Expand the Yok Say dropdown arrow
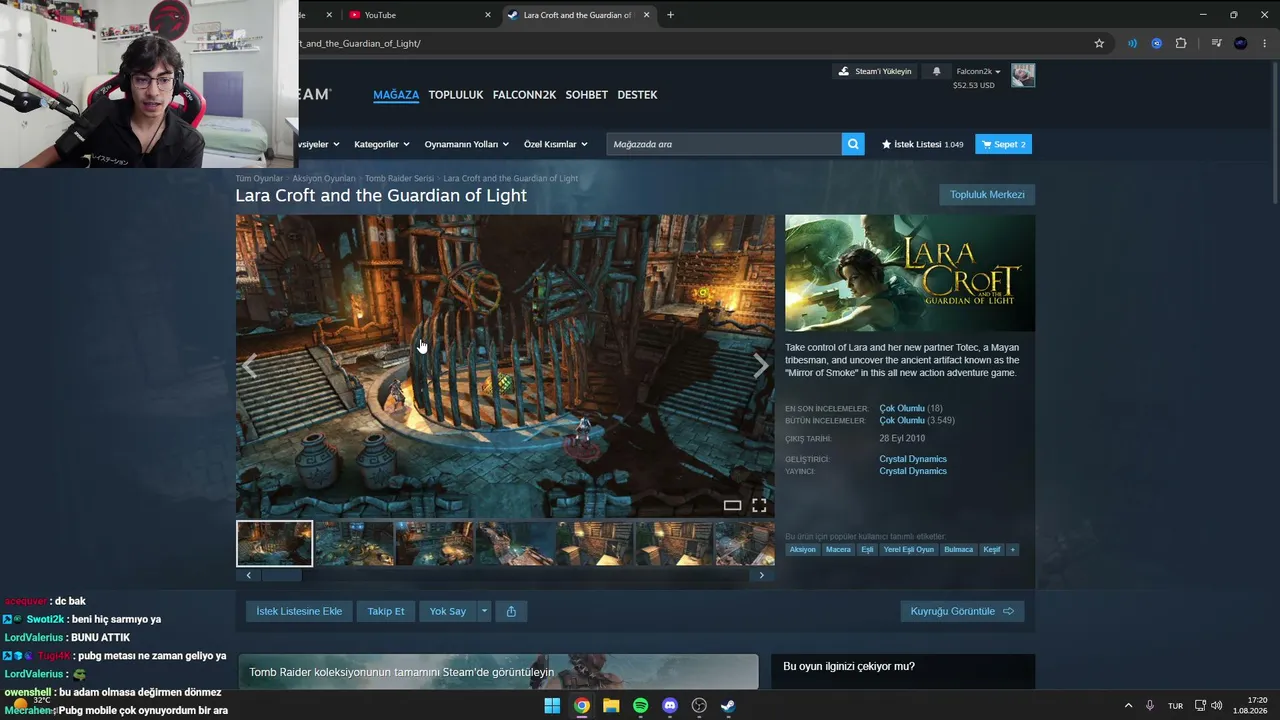The image size is (1280, 720). [484, 611]
